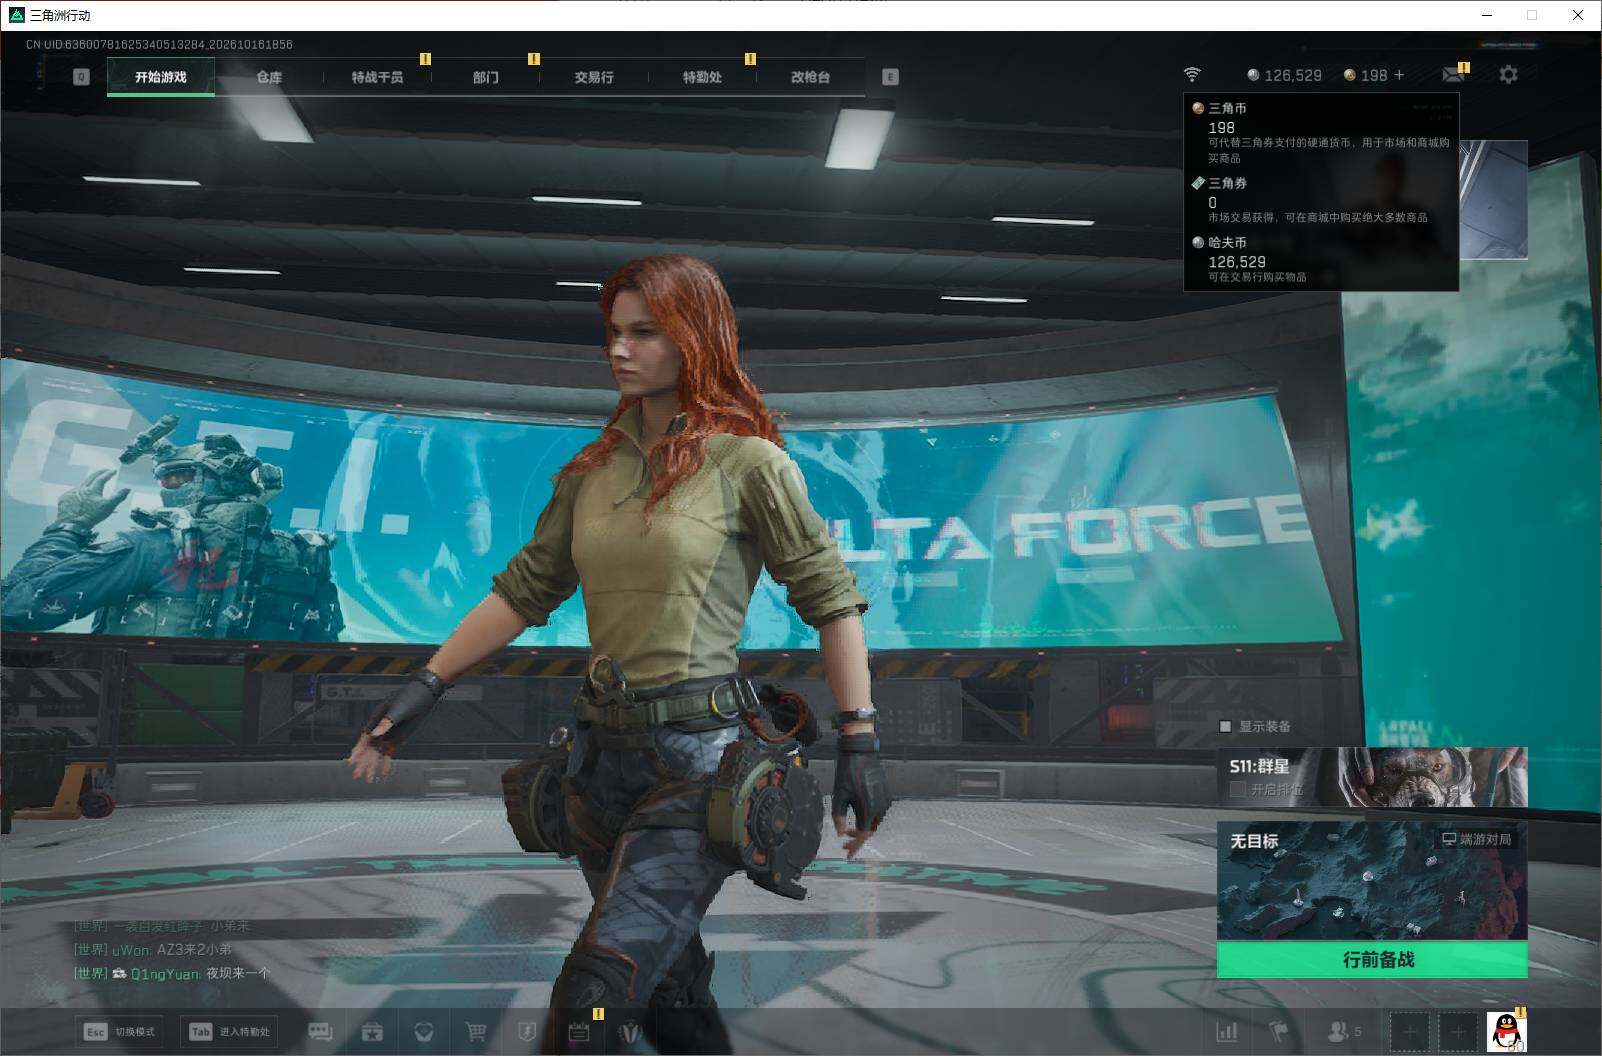Click the 行前备战 green button

point(1372,960)
